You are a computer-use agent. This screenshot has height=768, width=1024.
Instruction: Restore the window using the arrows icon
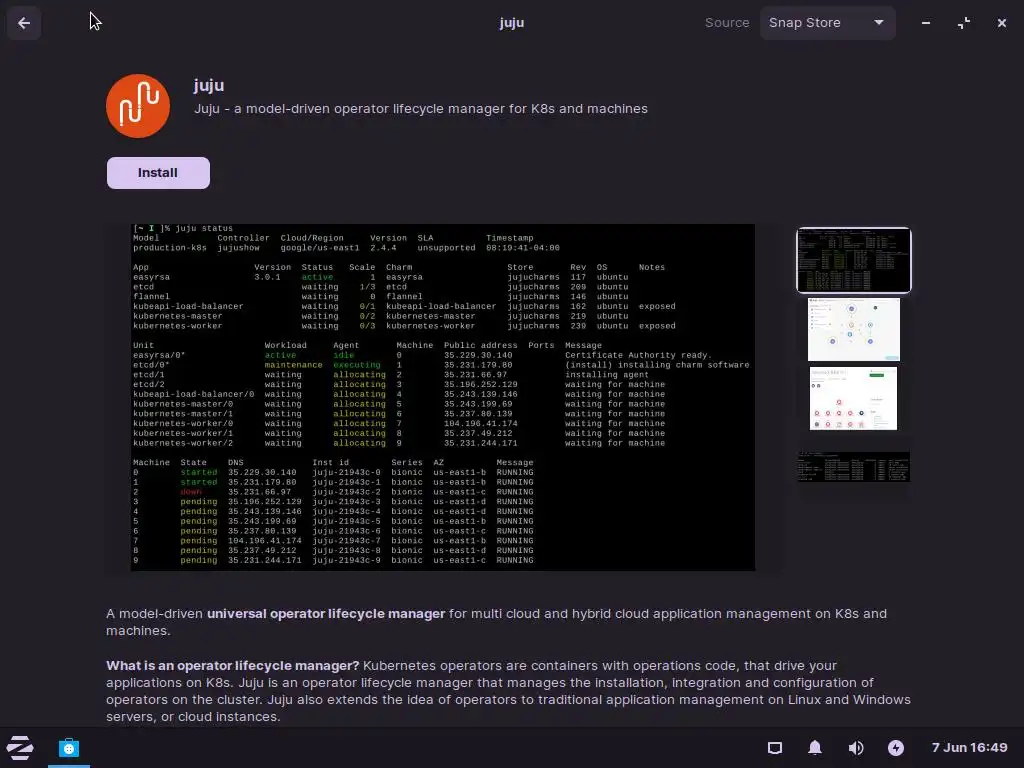tap(964, 23)
